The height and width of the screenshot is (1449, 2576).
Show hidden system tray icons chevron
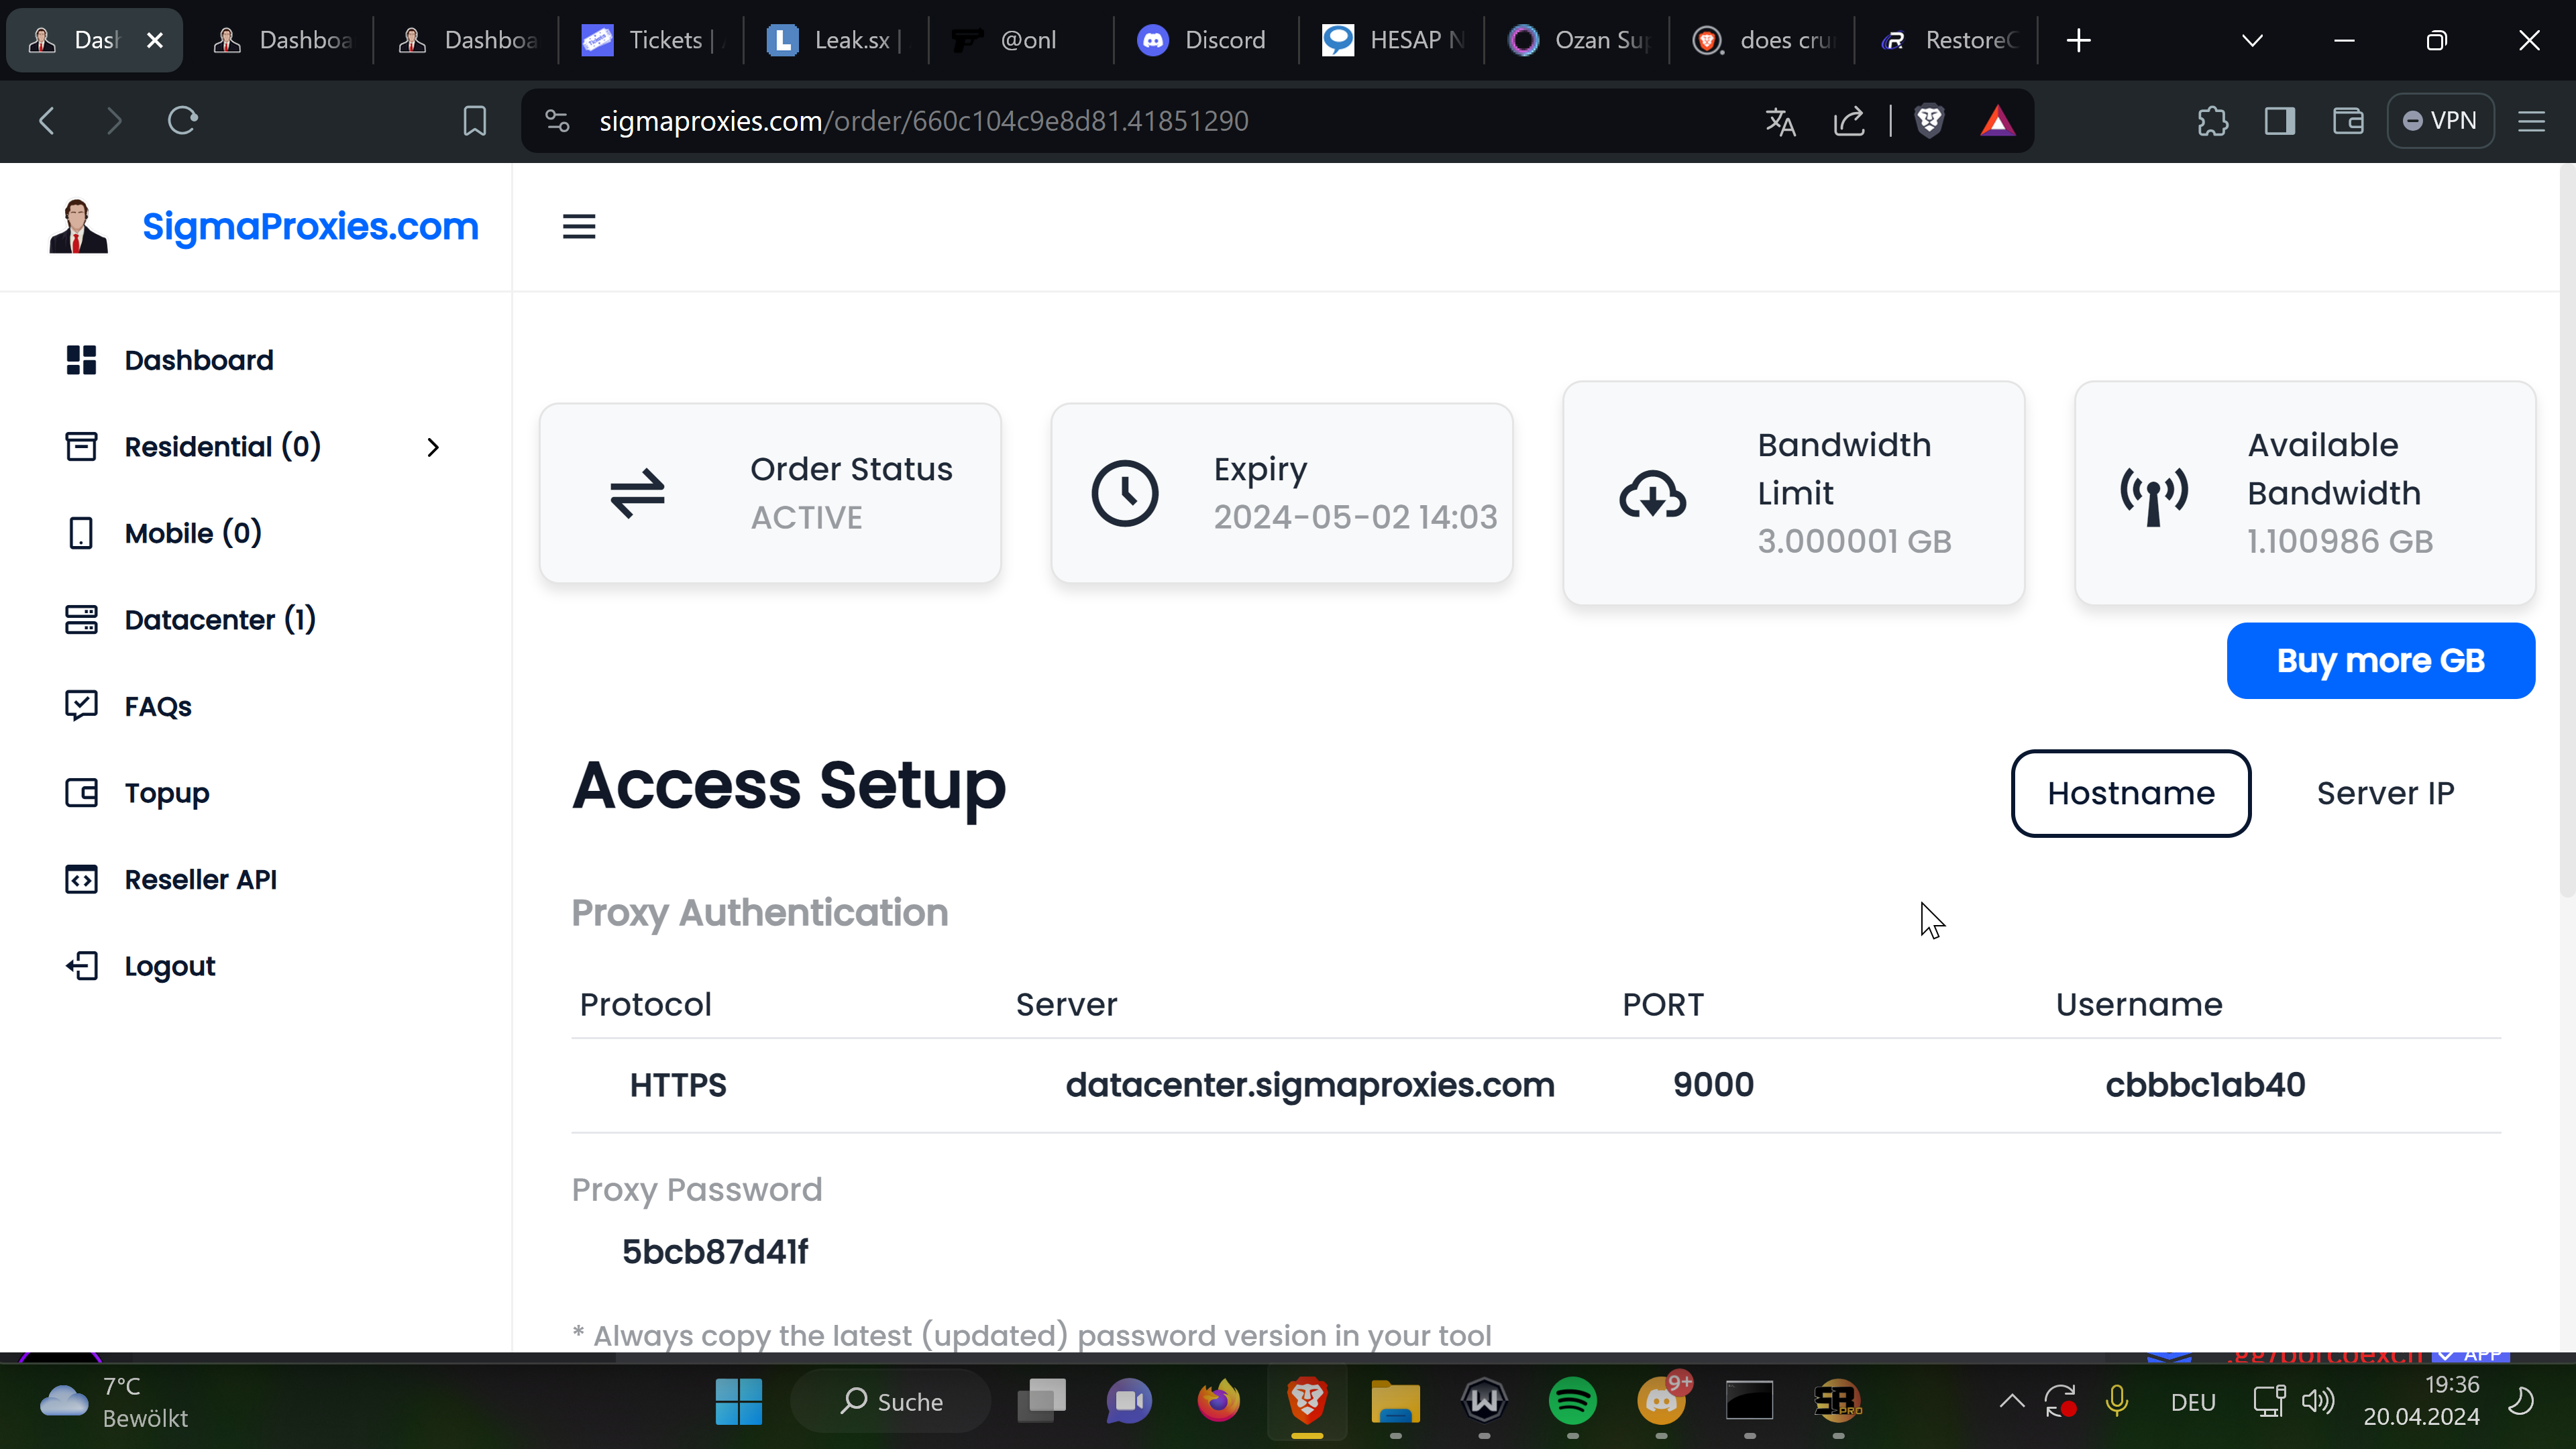[x=2011, y=1401]
